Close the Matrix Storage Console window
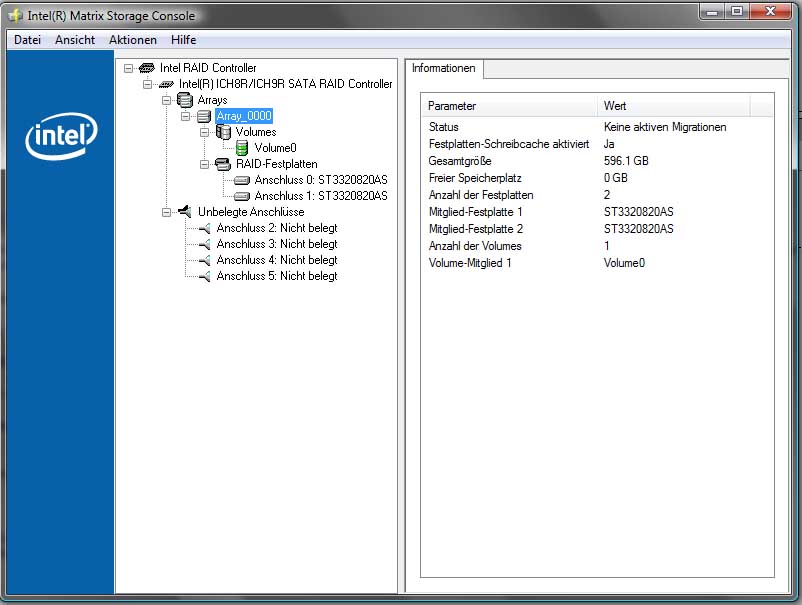This screenshot has width=802, height=605. pyautogui.click(x=771, y=11)
